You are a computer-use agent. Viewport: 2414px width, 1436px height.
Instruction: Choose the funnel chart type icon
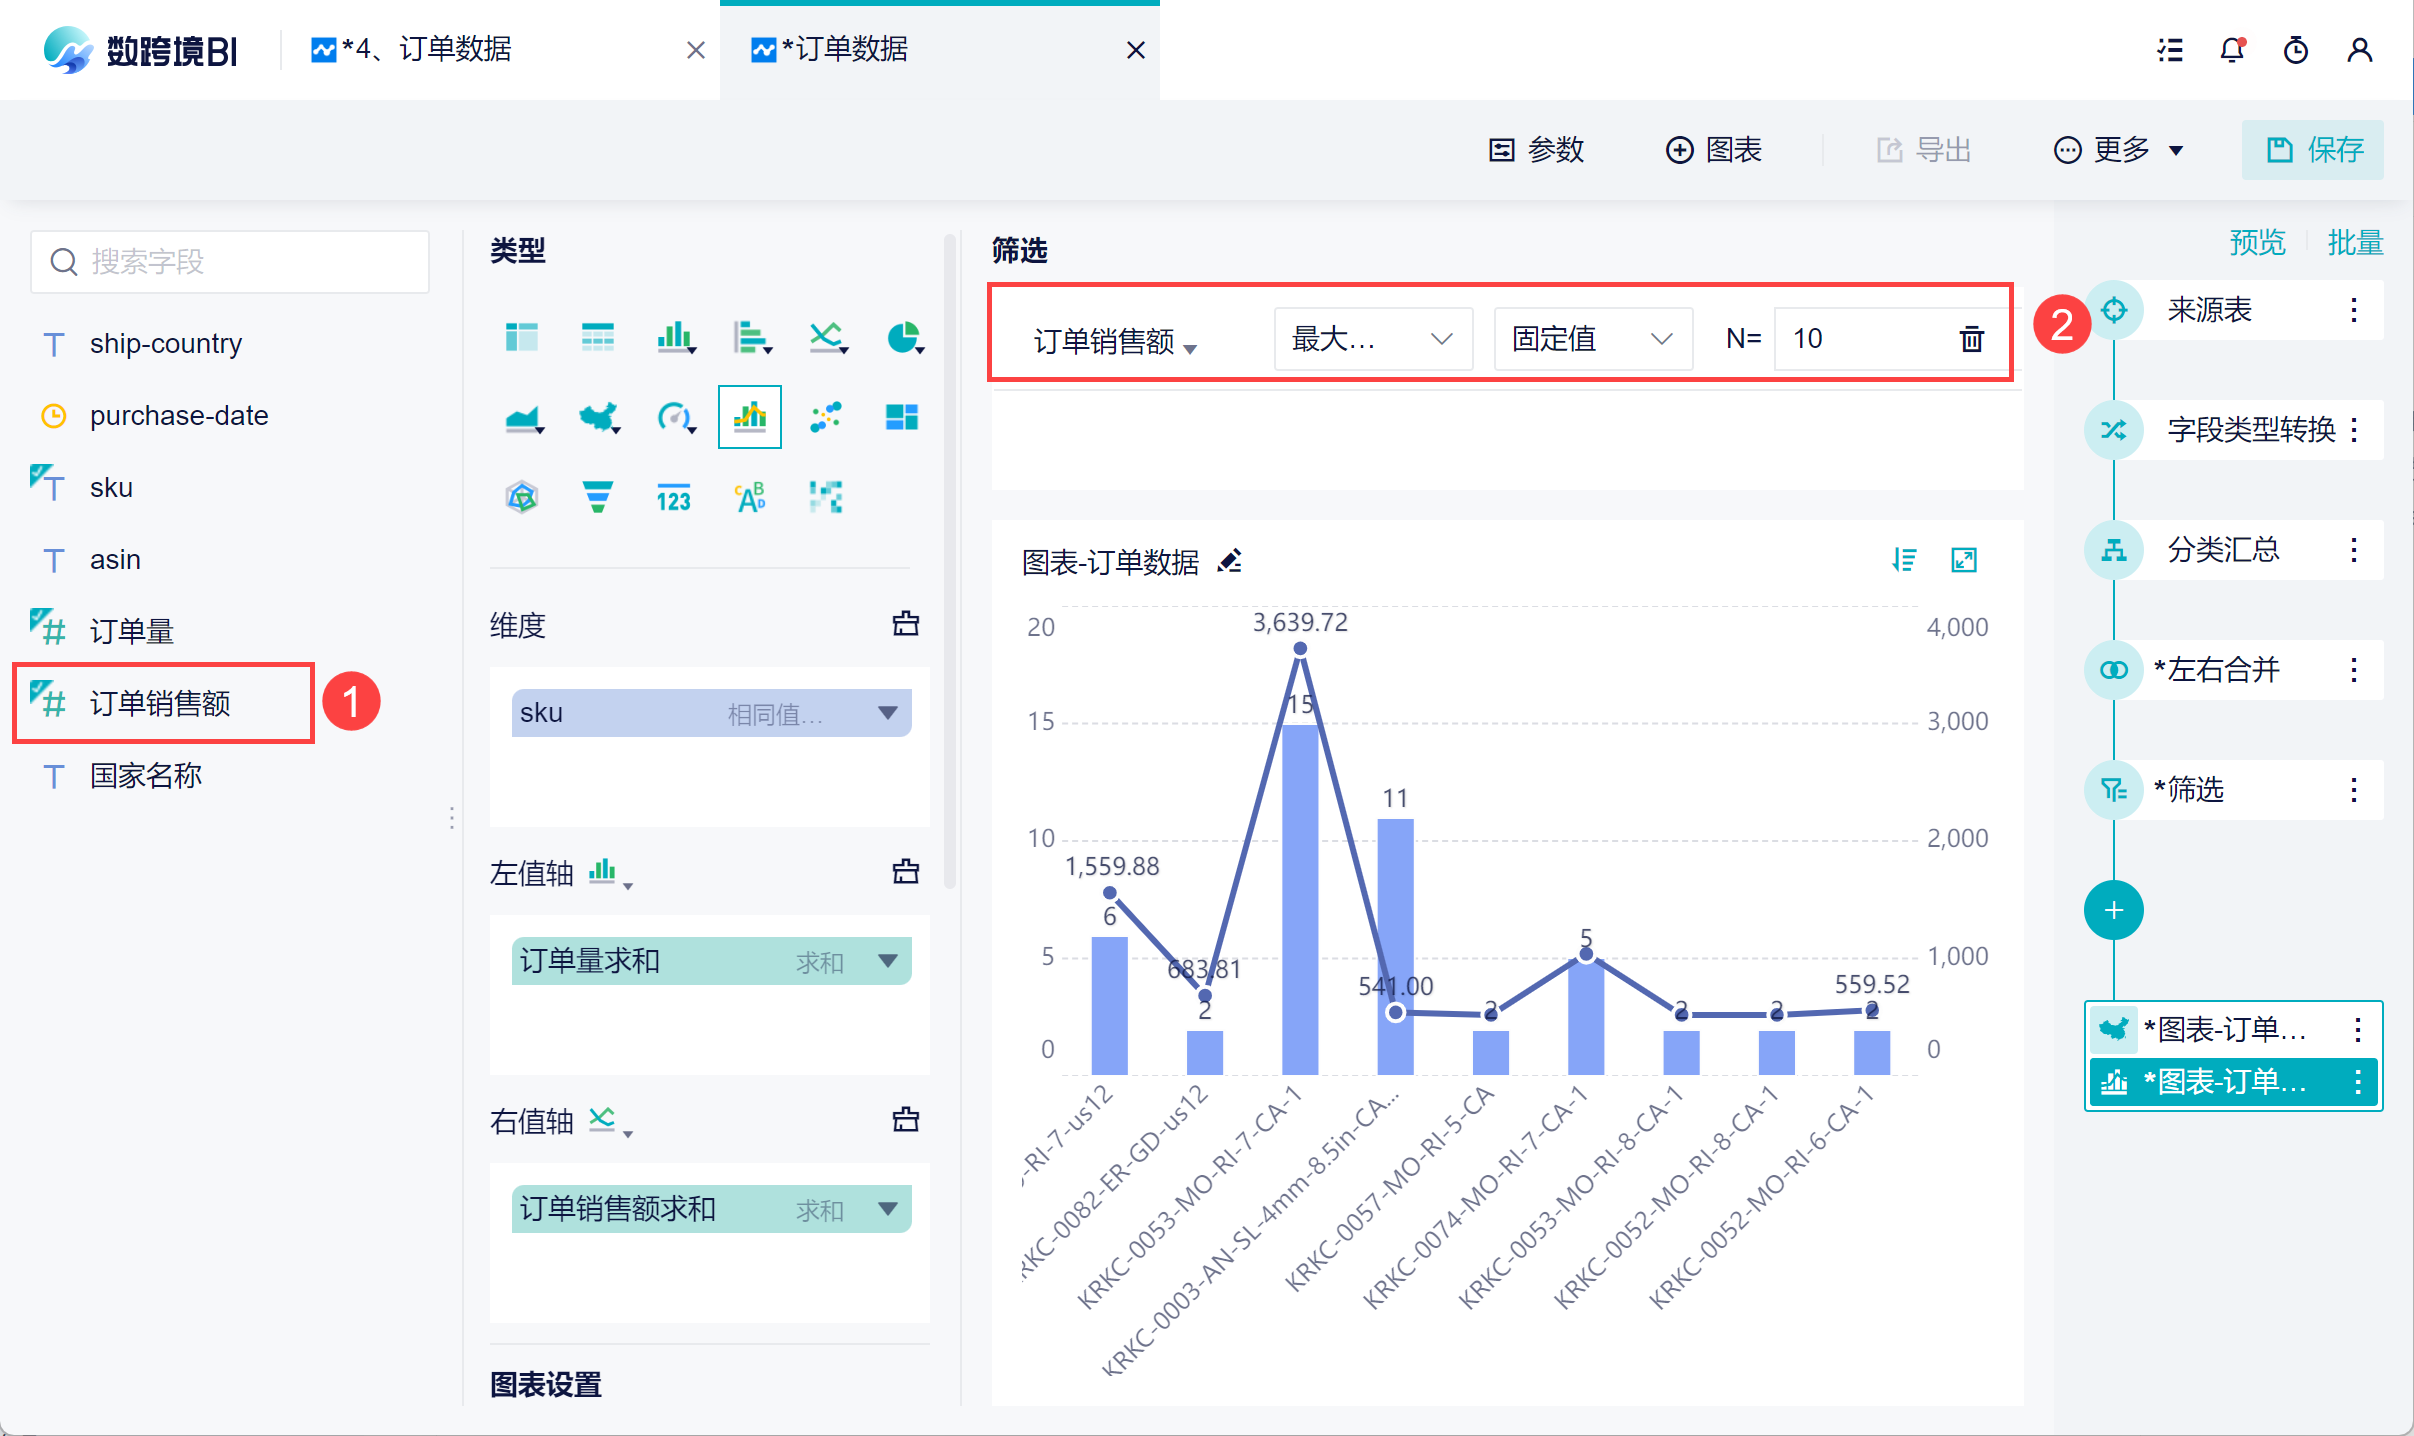point(598,497)
